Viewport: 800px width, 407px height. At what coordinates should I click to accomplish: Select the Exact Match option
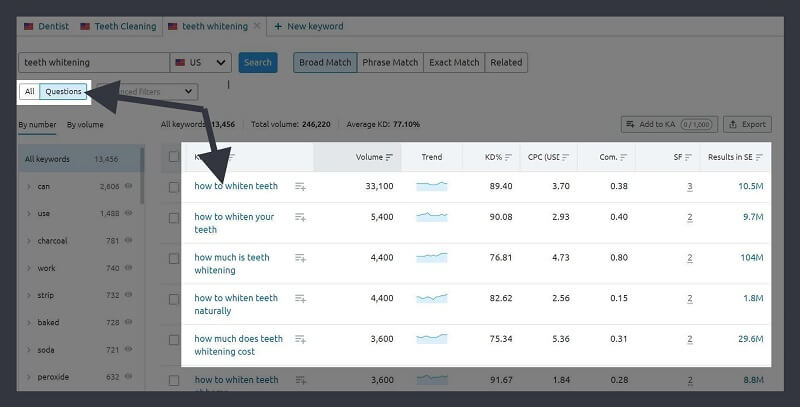(x=454, y=62)
